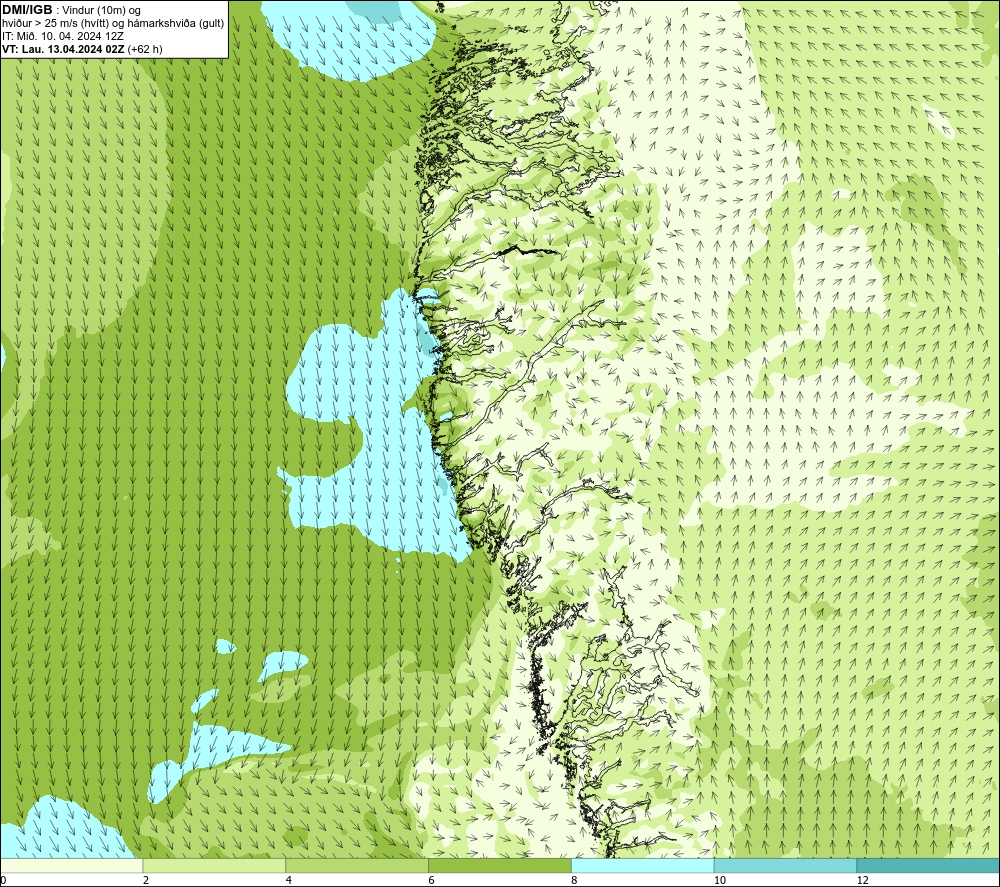The height and width of the screenshot is (887, 1000).
Task: Click the '6' scale label
Action: 432,880
